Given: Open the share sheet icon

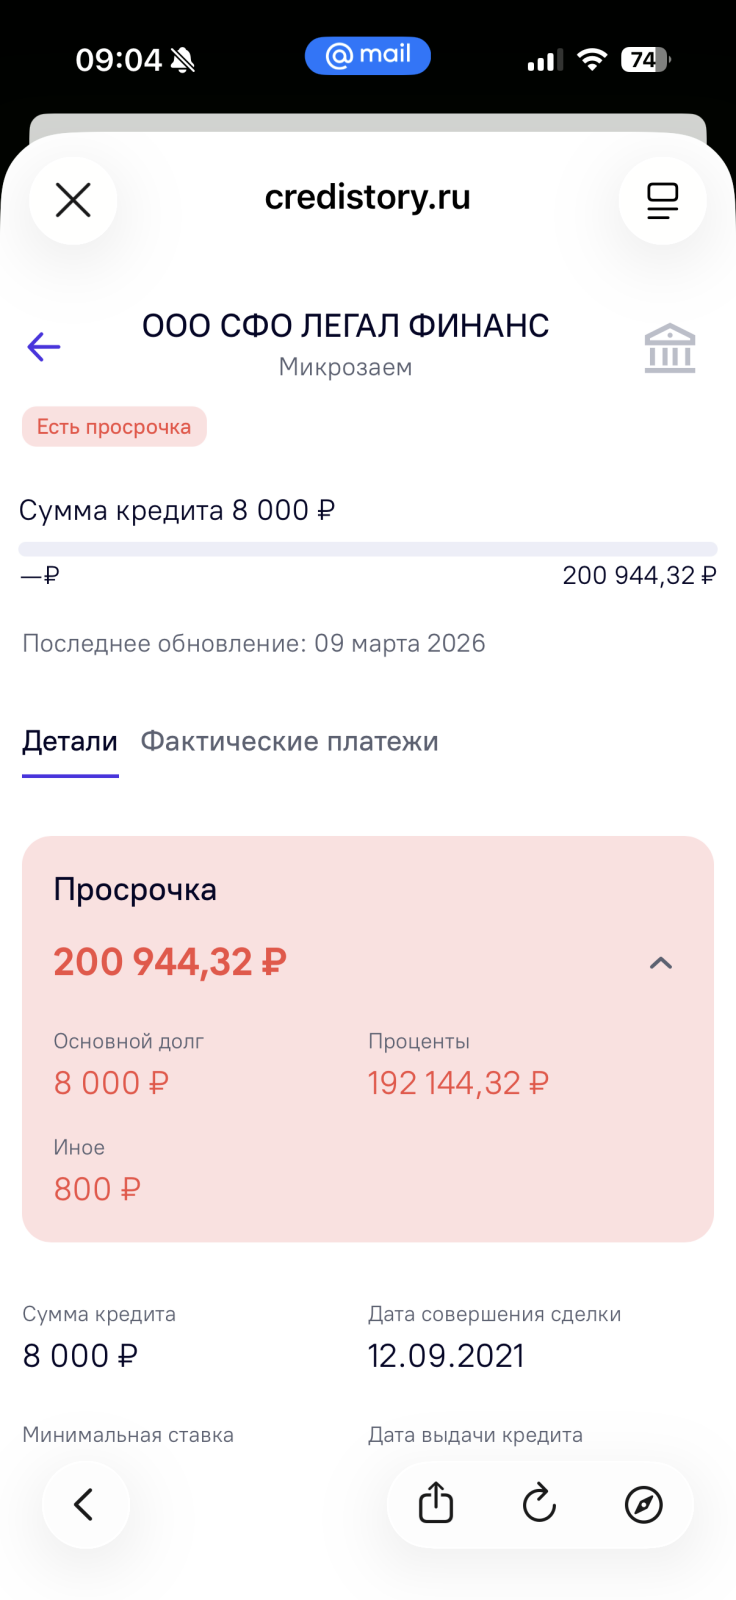Looking at the screenshot, I should [x=436, y=1504].
